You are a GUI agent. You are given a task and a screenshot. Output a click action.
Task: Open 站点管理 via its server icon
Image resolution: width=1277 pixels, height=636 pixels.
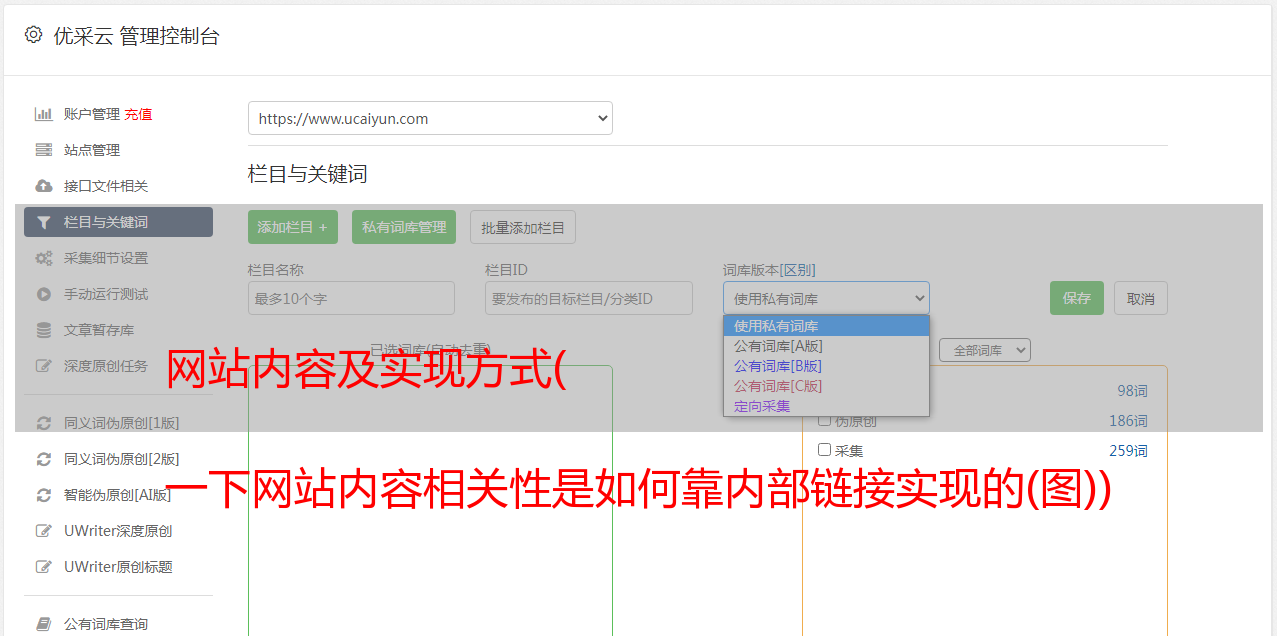coord(44,150)
